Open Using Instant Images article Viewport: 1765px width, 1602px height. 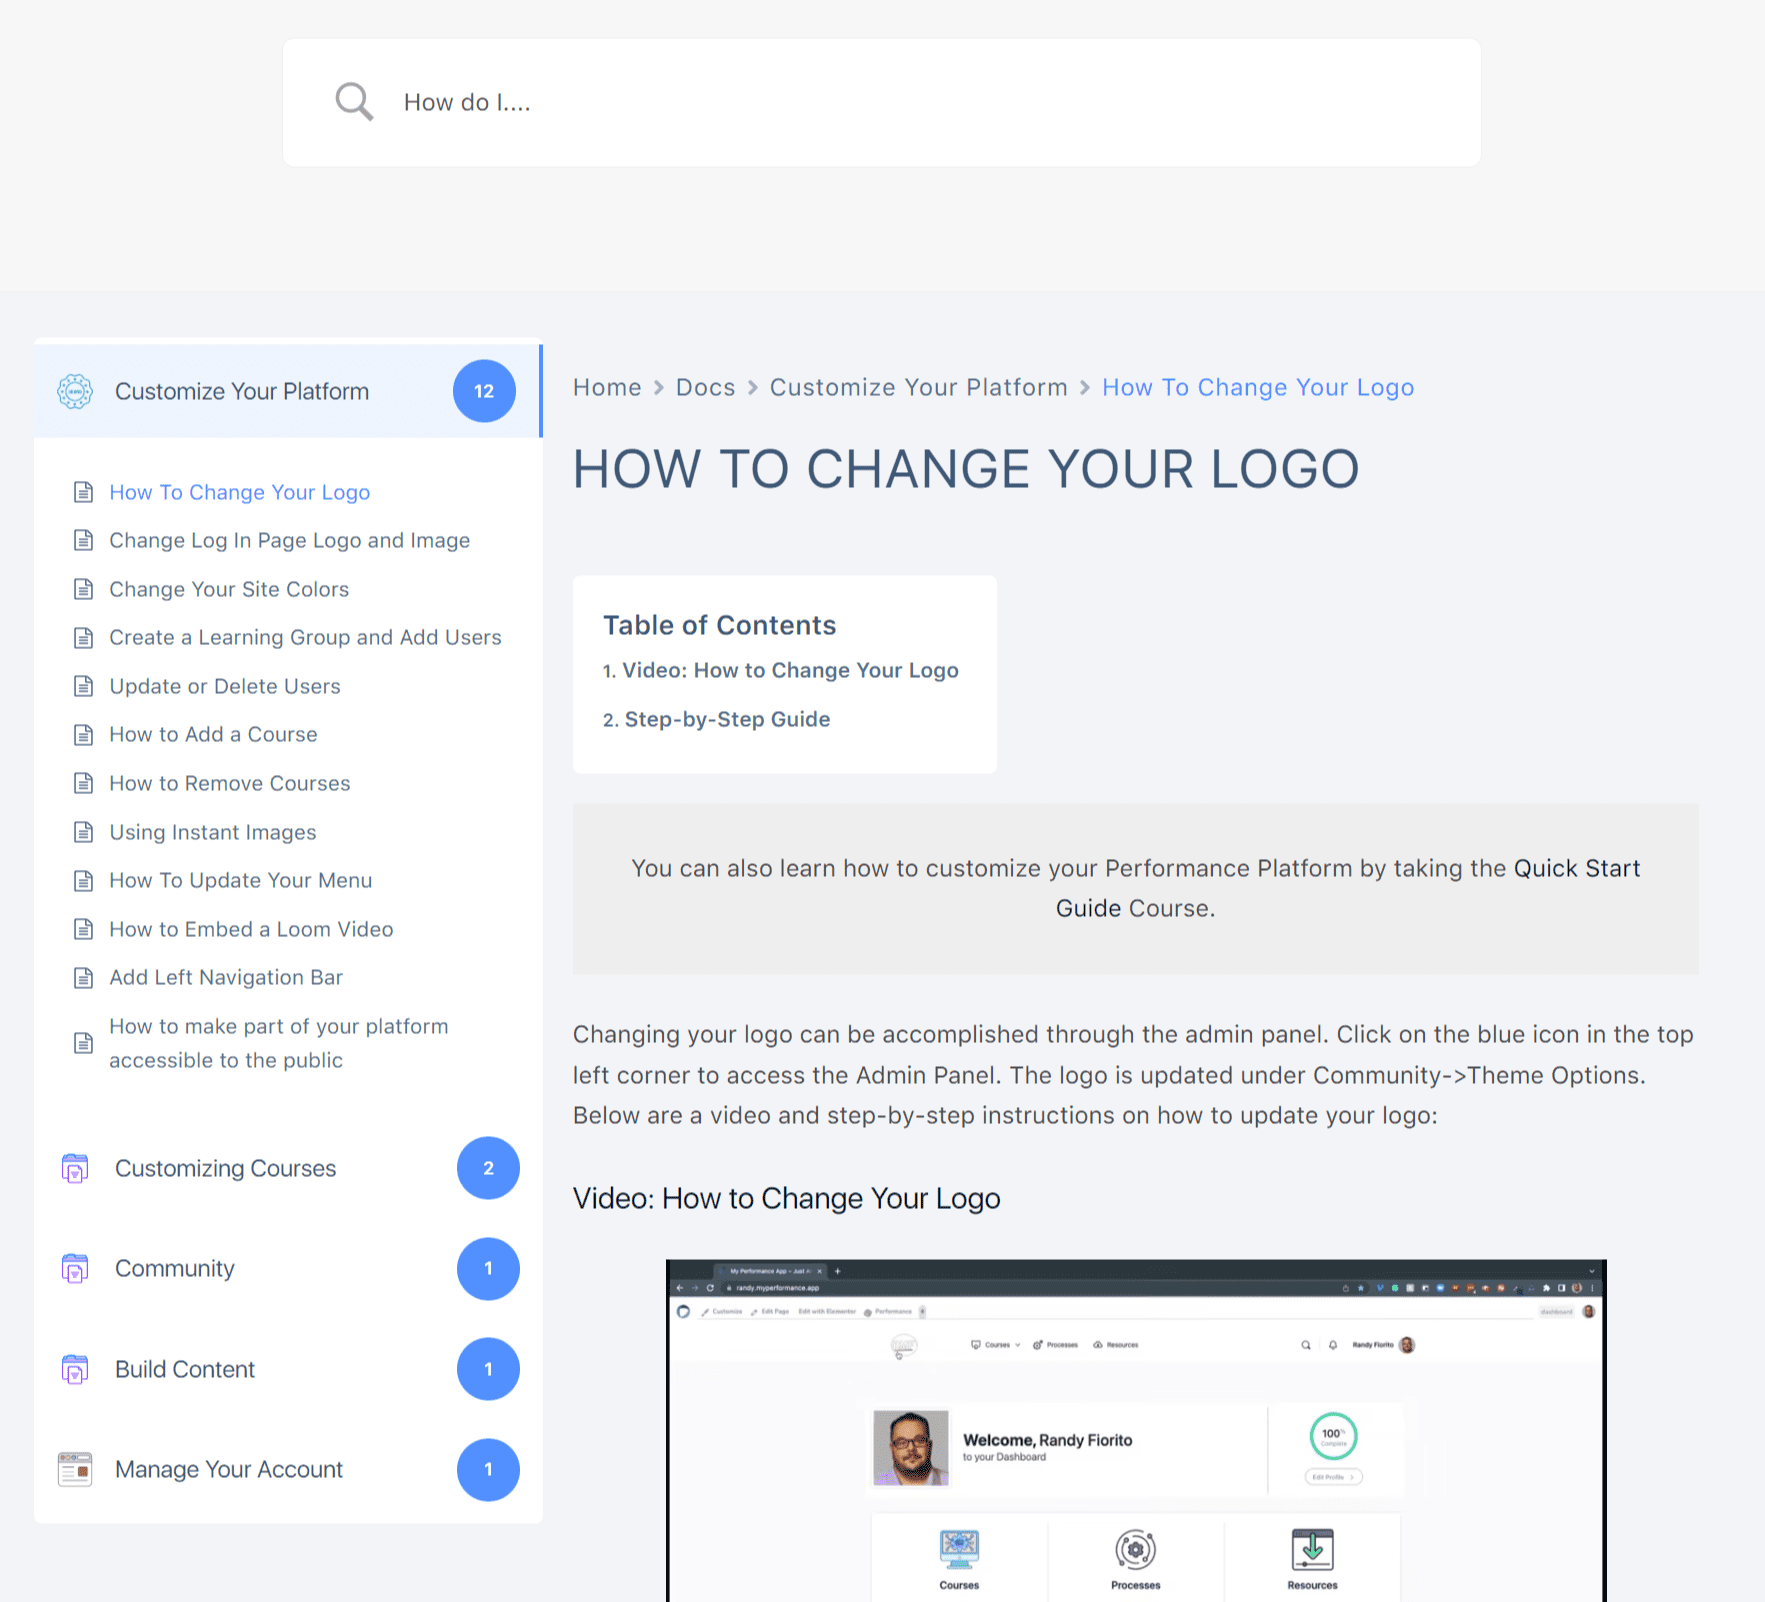213,832
